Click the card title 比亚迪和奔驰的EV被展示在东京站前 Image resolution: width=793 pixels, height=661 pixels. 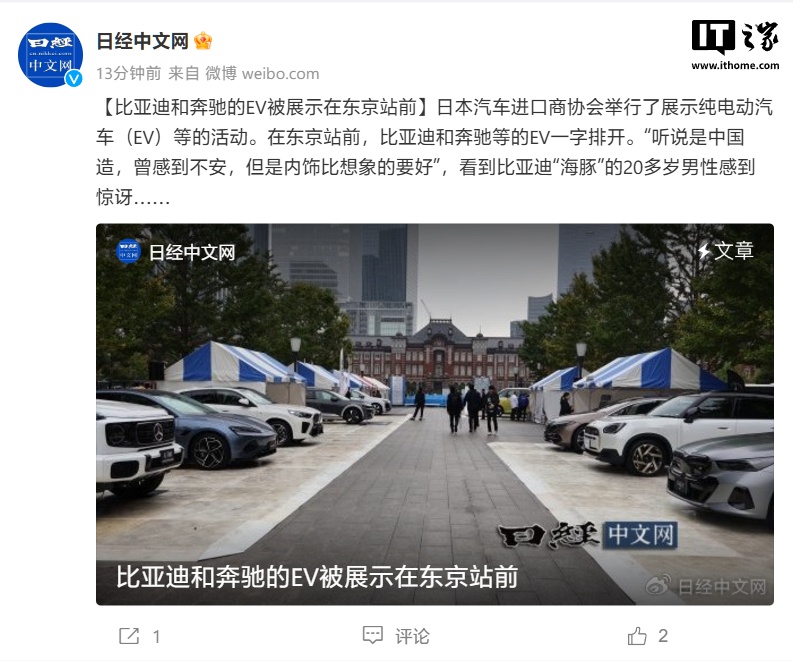point(317,577)
